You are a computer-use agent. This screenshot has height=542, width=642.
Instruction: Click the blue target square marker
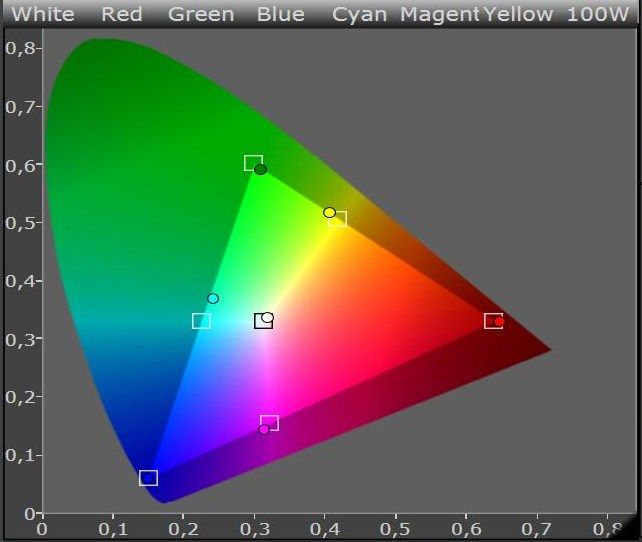148,478
